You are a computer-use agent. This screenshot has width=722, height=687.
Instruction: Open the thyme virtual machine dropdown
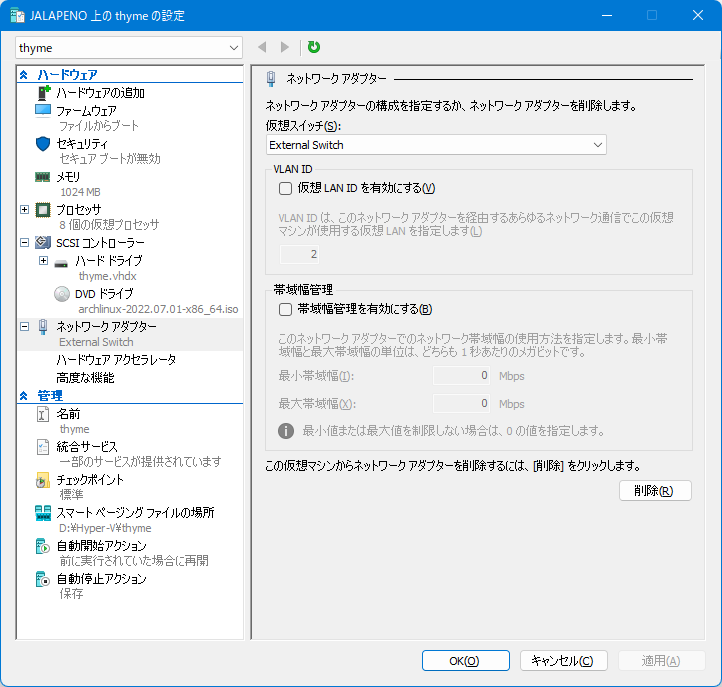pos(129,48)
